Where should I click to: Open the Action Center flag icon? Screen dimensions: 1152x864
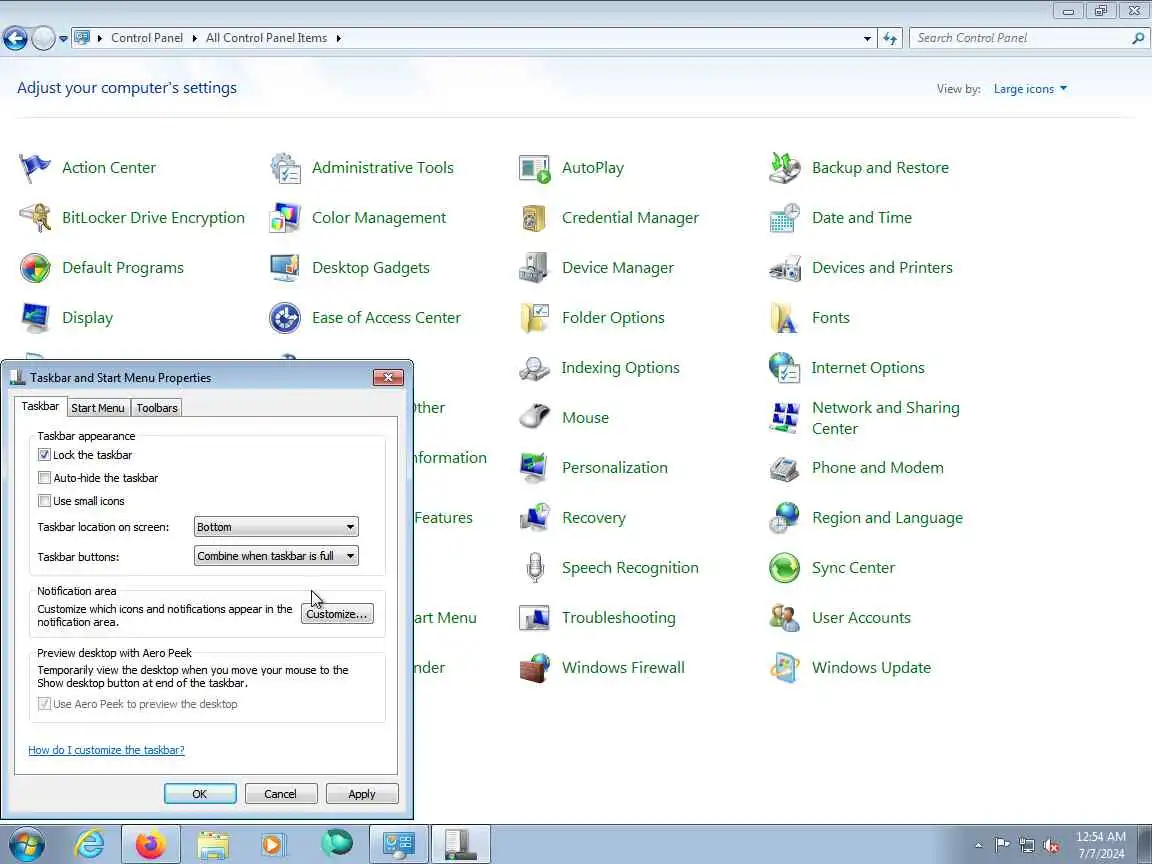[35, 168]
